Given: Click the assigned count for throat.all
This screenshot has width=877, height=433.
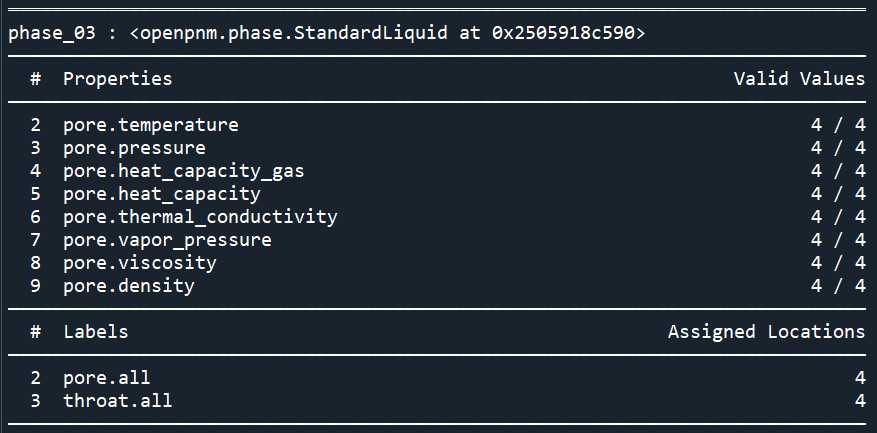Looking at the screenshot, I should coord(860,401).
